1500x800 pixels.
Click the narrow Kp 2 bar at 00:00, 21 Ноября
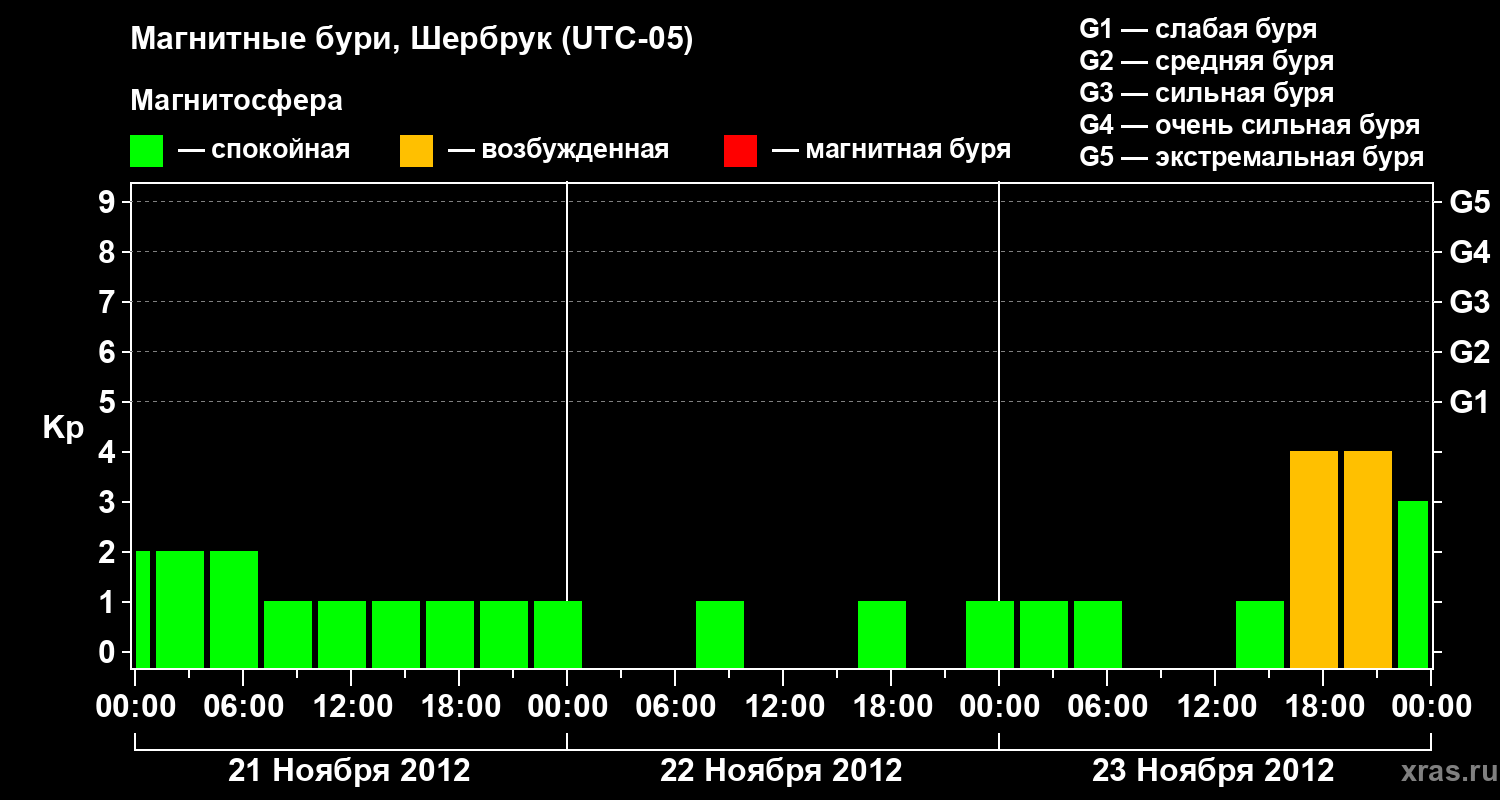point(143,609)
